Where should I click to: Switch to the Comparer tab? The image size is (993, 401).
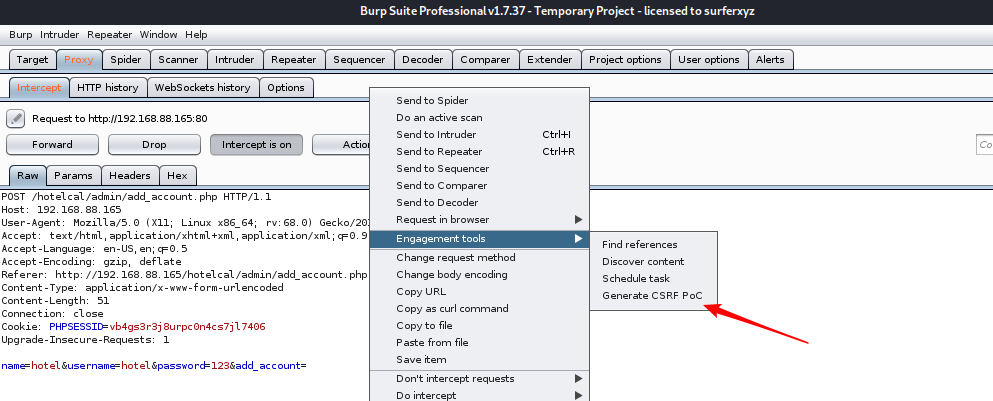point(485,60)
